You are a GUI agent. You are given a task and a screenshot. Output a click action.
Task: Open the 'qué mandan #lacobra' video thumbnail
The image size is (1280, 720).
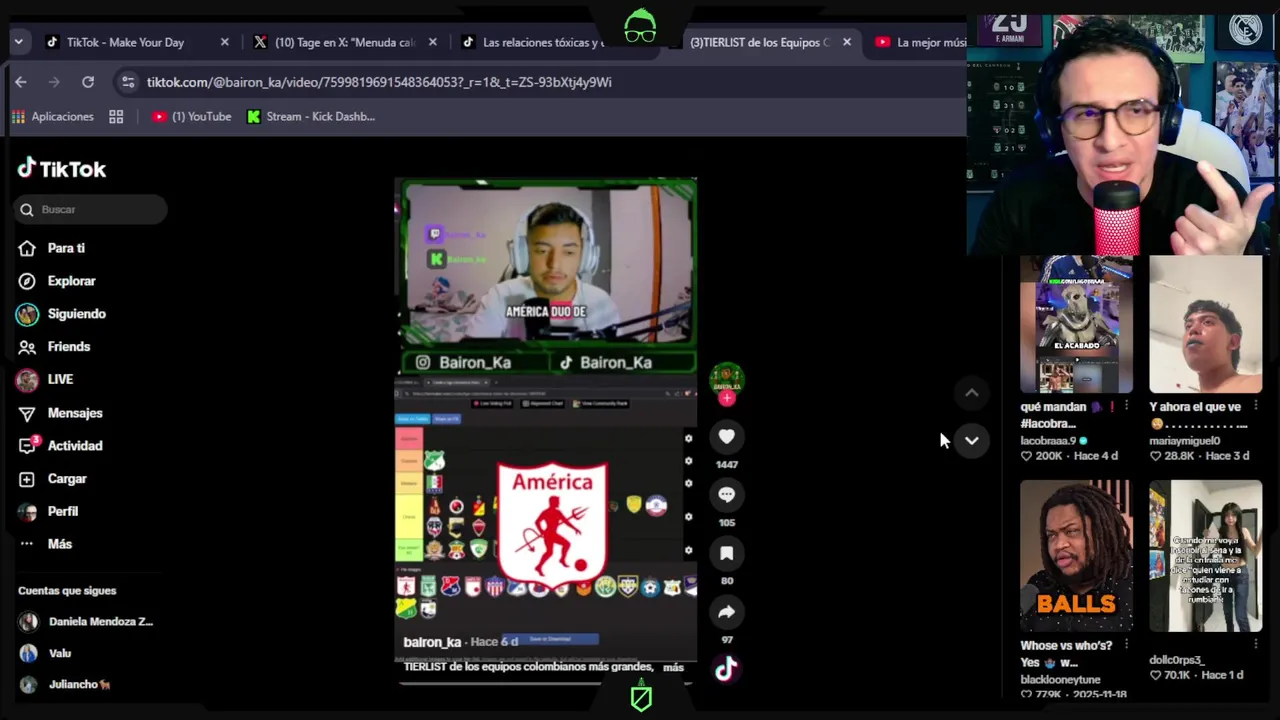[1076, 324]
